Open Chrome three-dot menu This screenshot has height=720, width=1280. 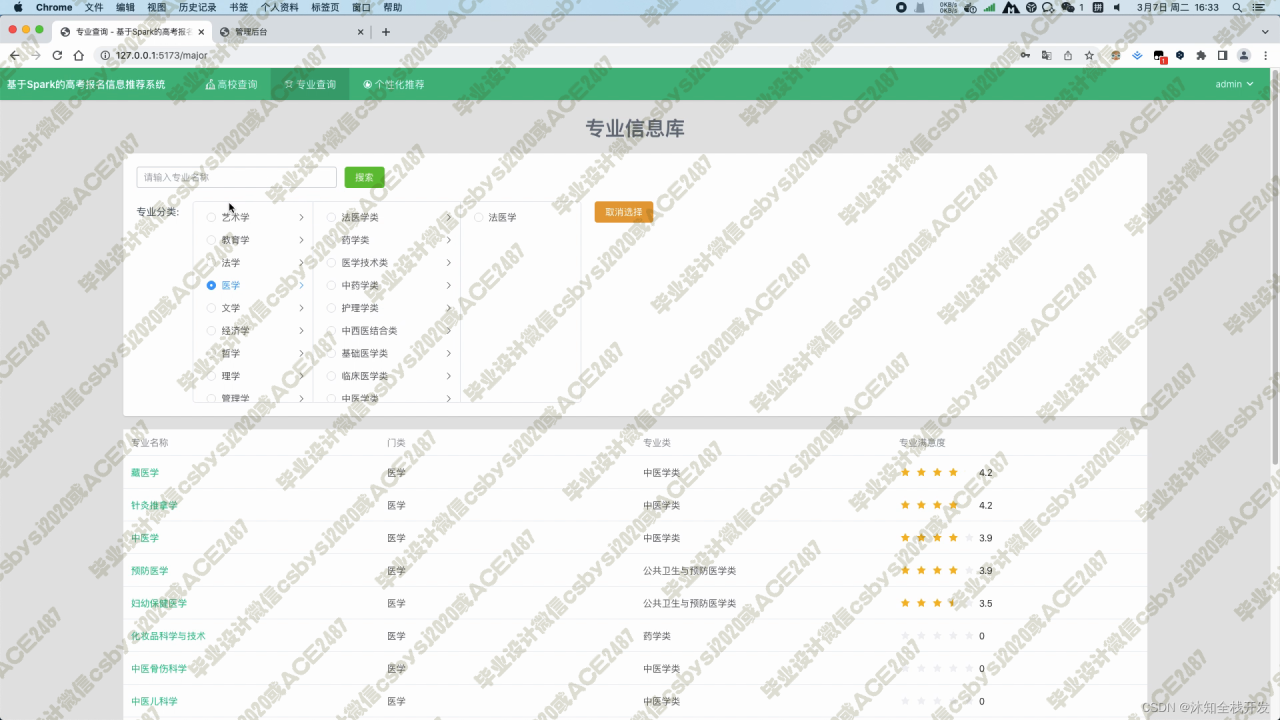click(1266, 56)
